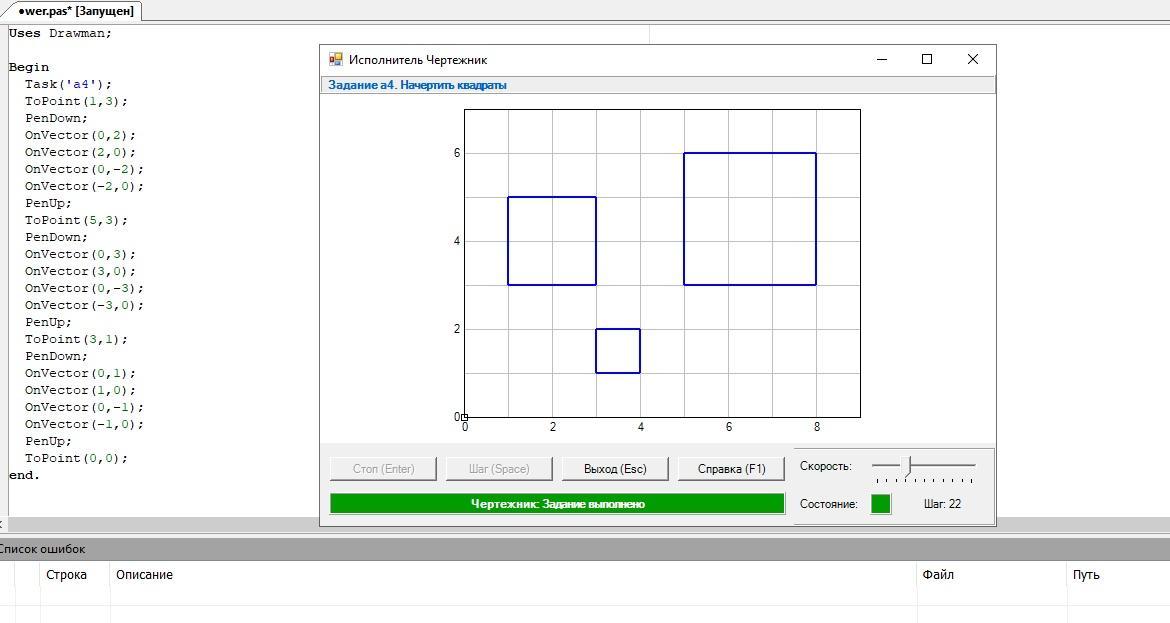This screenshot has height=623, width=1170.
Task: Click the drawman cursor marker at origin
Action: (x=464, y=417)
